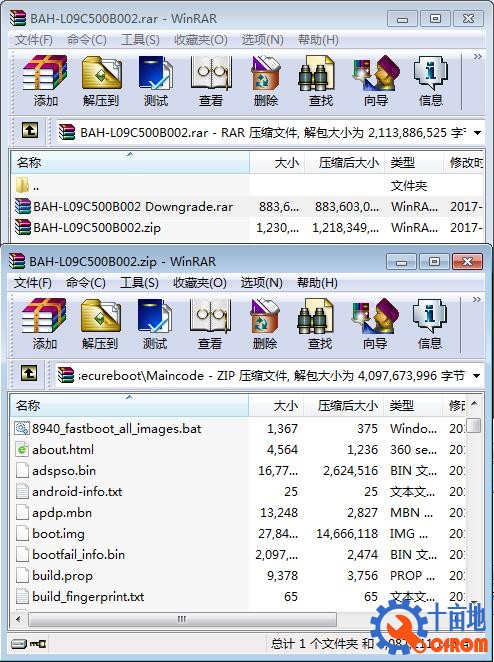This screenshot has width=494, height=662.
Task: Expand toolbar overflow chevron in zip window
Action: [x=477, y=299]
